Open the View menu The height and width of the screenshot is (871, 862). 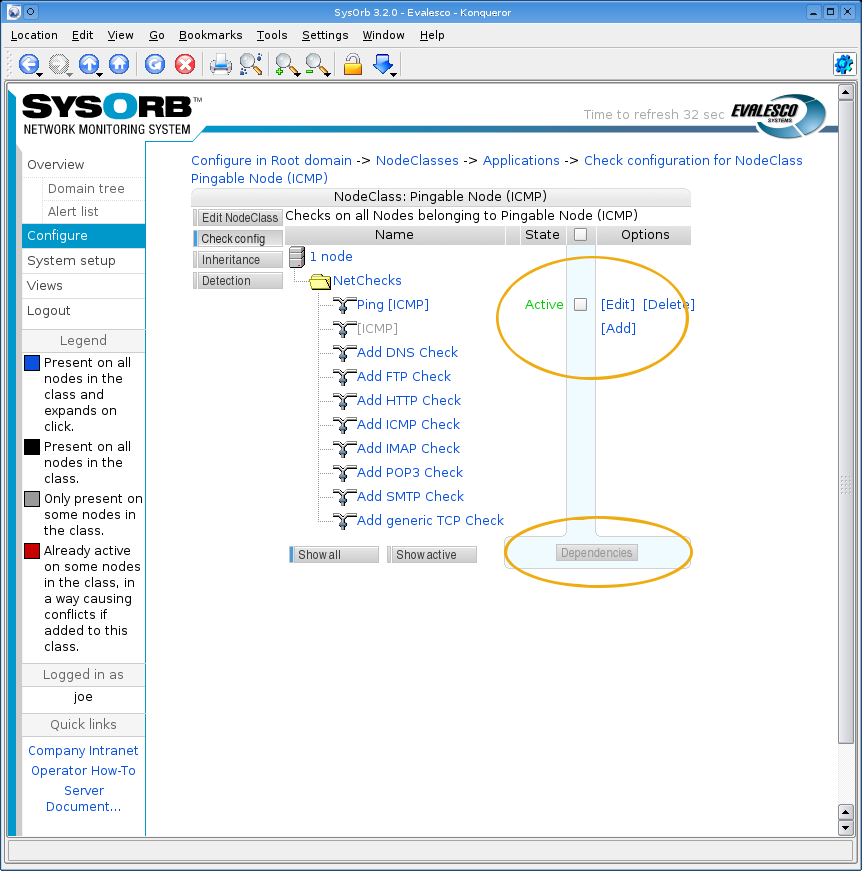coord(121,35)
